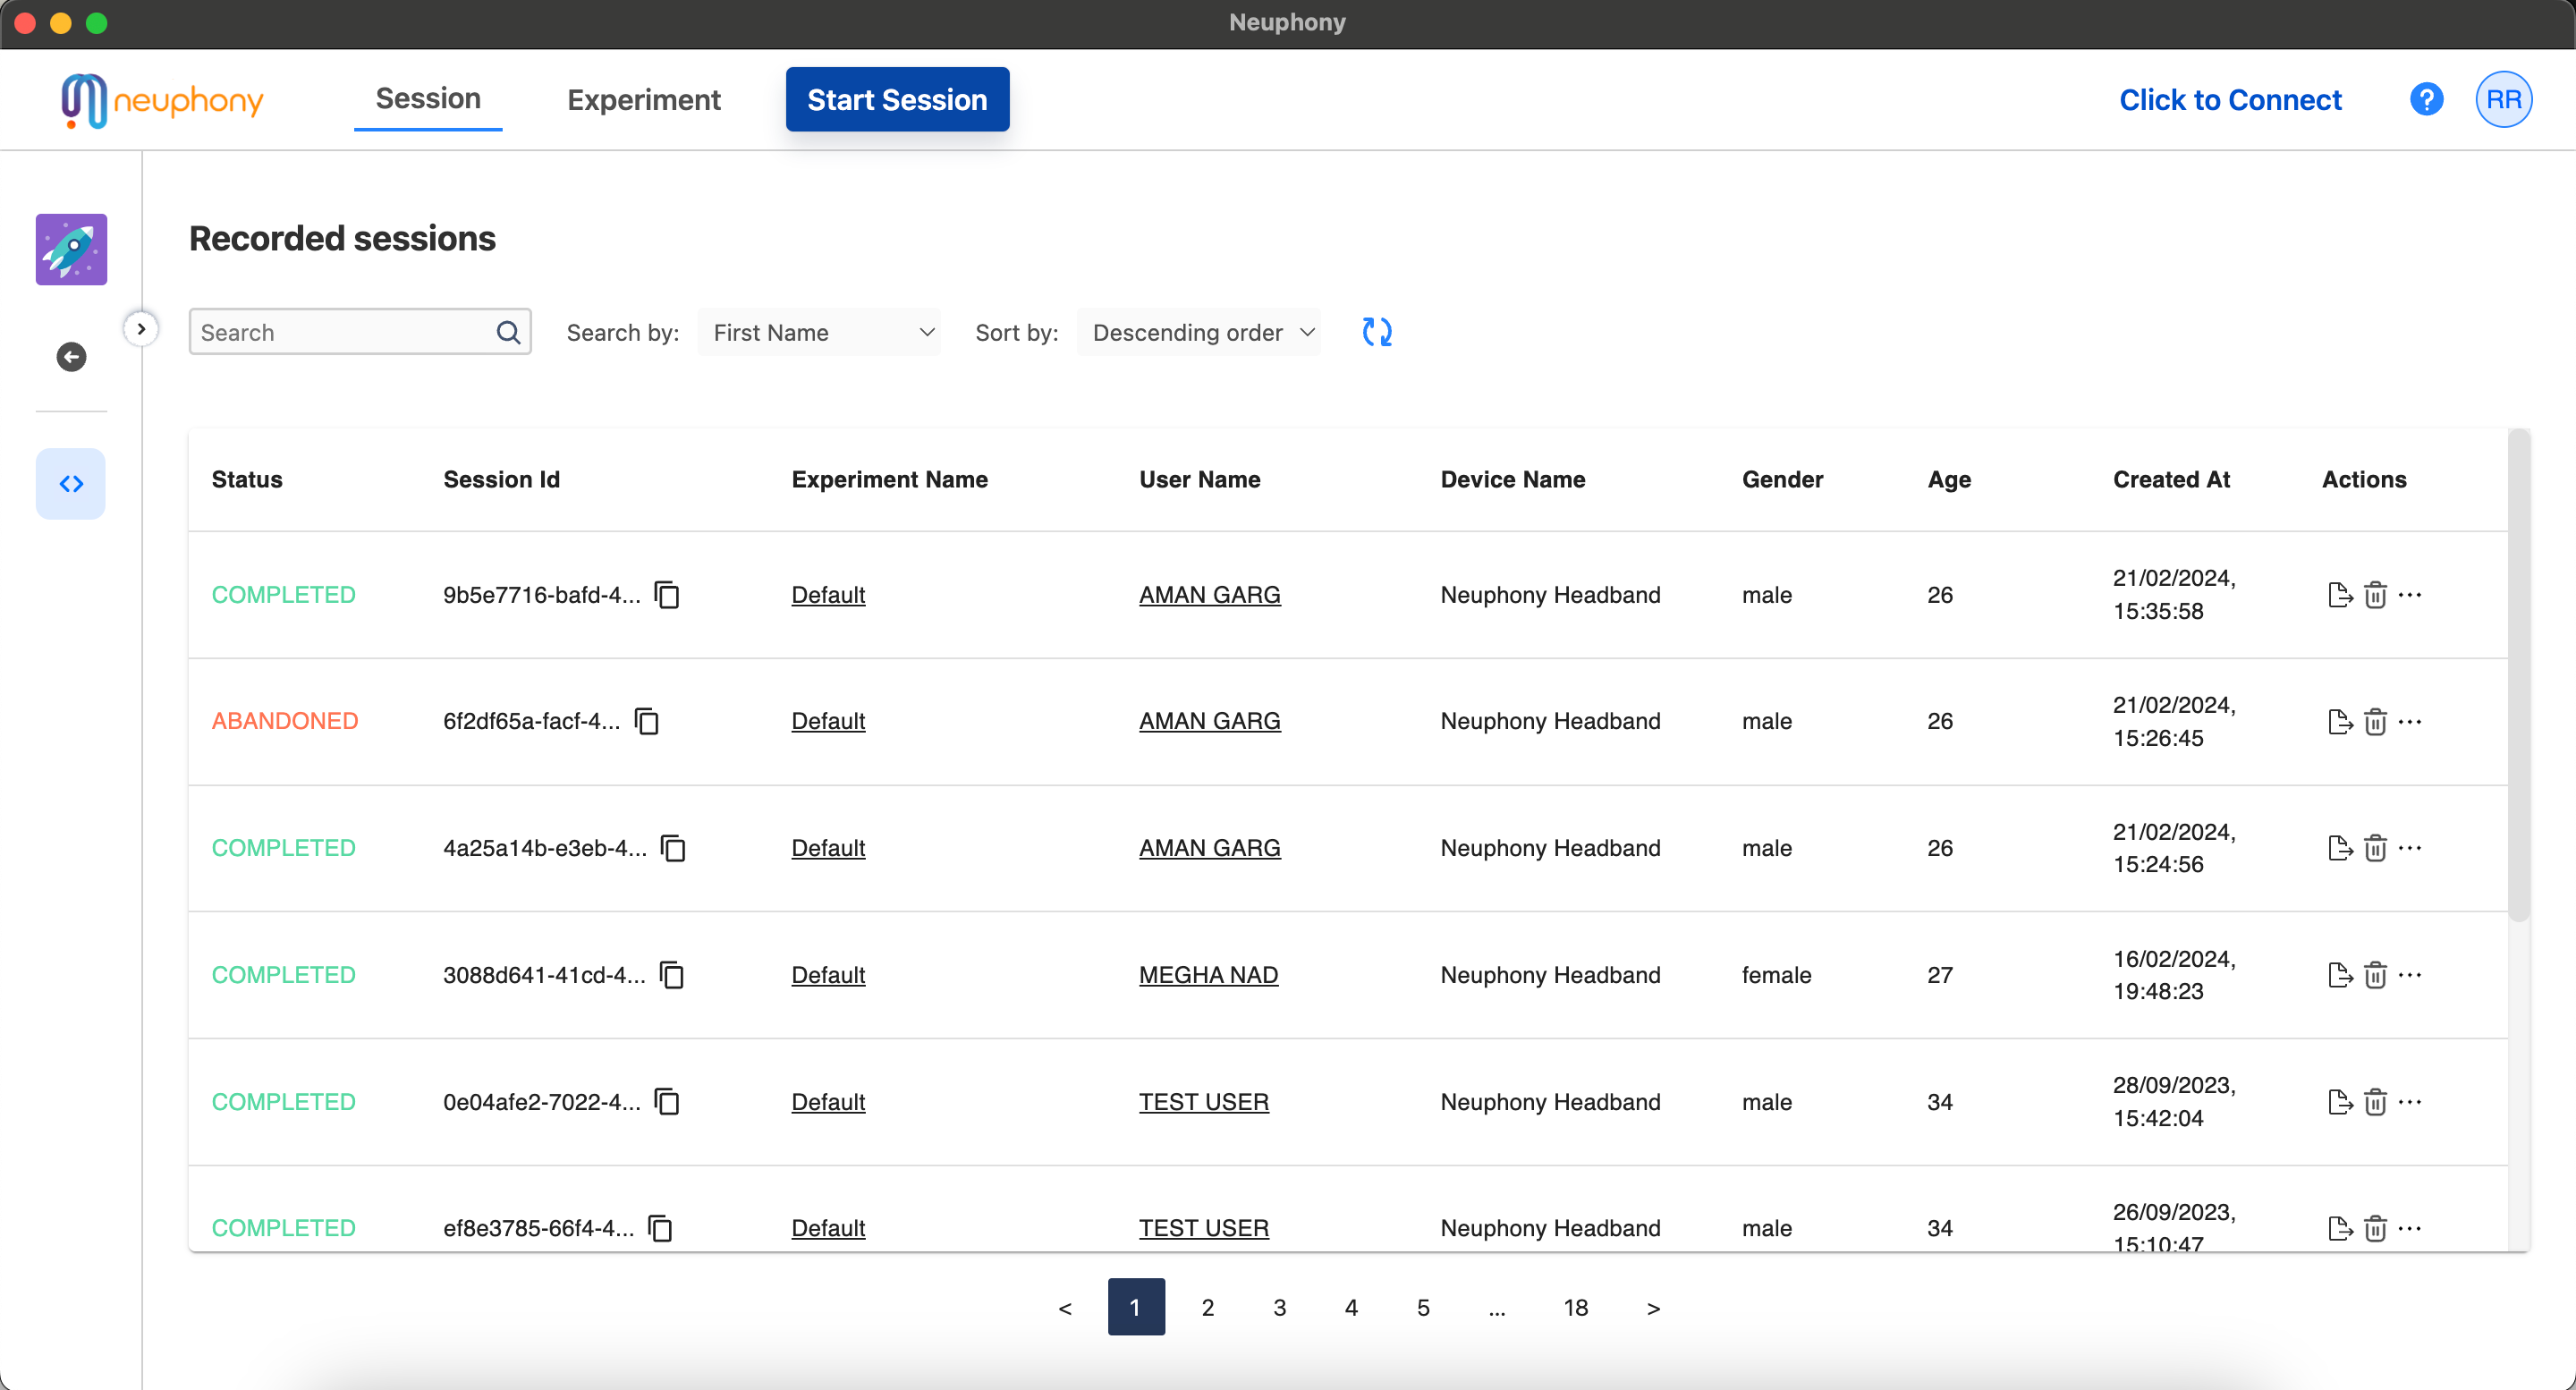Click the AMAN GARG username link

click(1208, 594)
